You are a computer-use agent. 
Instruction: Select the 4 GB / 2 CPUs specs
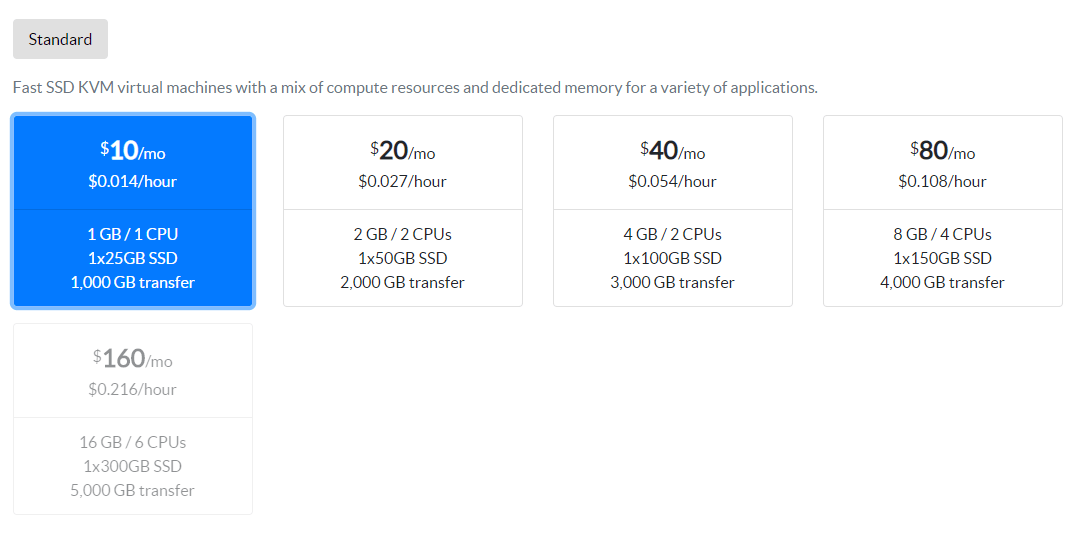tap(673, 234)
